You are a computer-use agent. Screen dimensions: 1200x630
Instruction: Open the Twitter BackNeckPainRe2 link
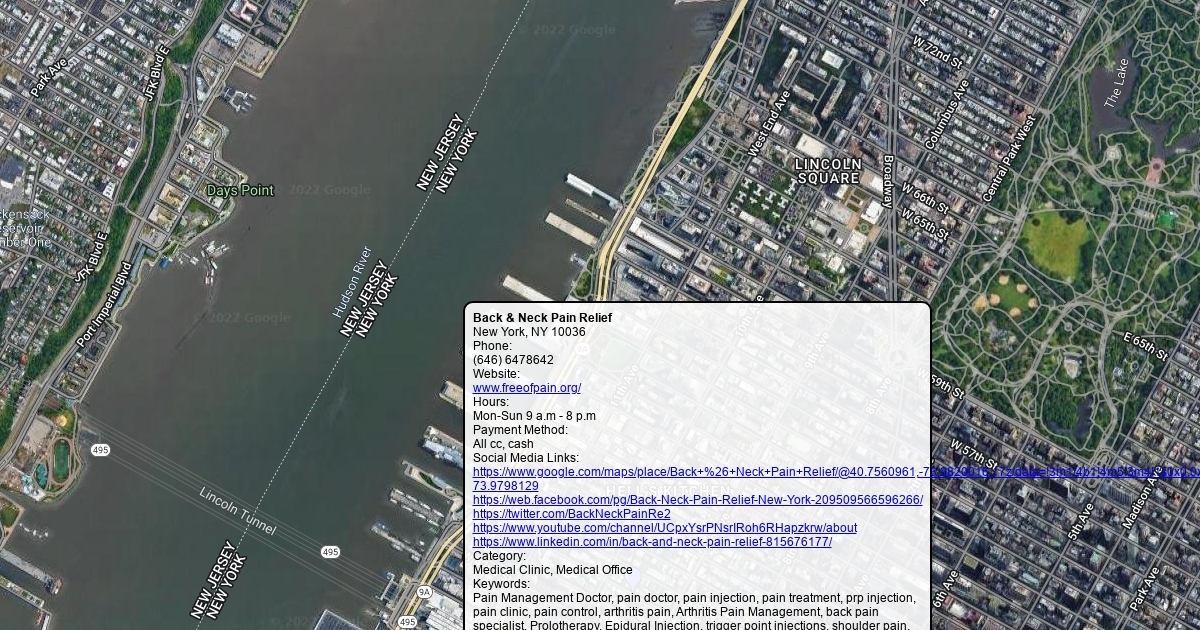pos(571,514)
